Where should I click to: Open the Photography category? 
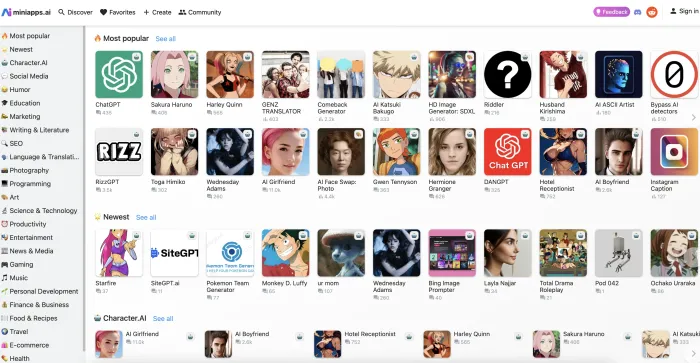click(x=25, y=170)
